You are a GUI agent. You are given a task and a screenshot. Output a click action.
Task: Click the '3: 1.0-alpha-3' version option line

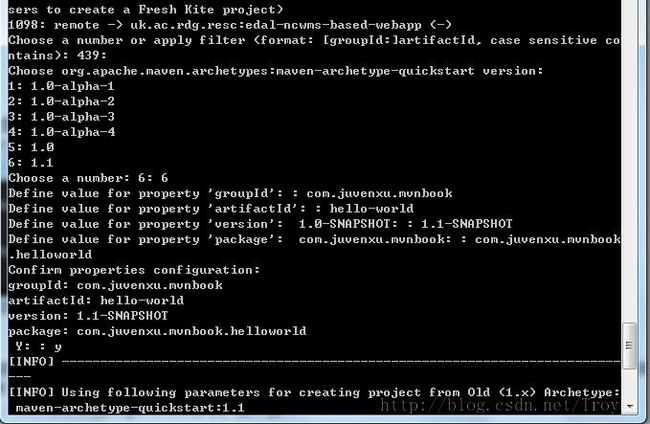coord(61,117)
